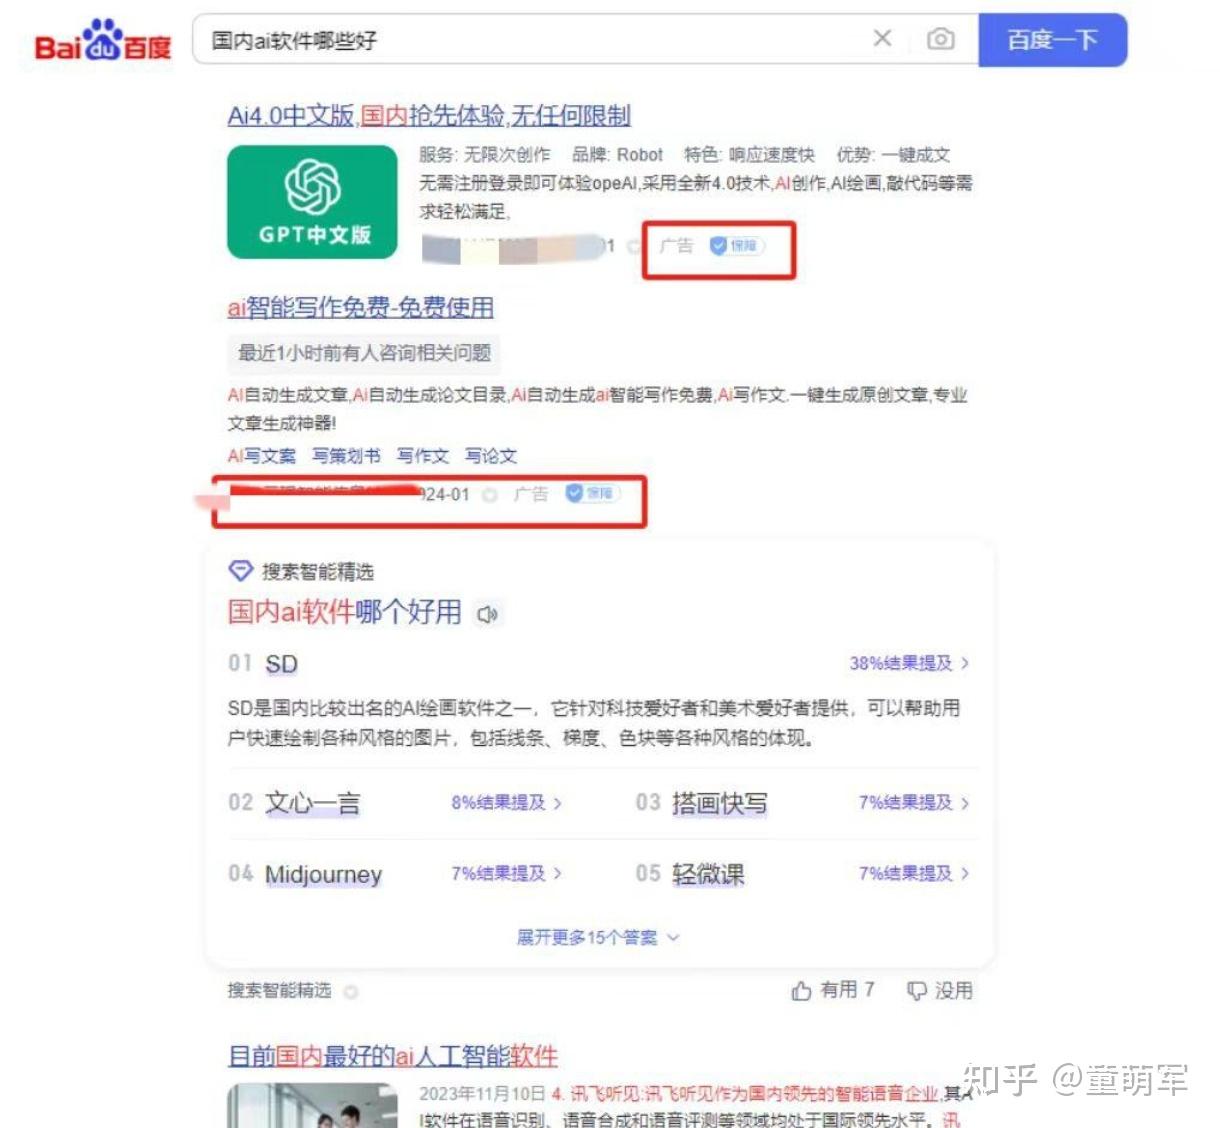
Task: Click the 搜索智能精选 diamond icon
Action: (x=240, y=571)
